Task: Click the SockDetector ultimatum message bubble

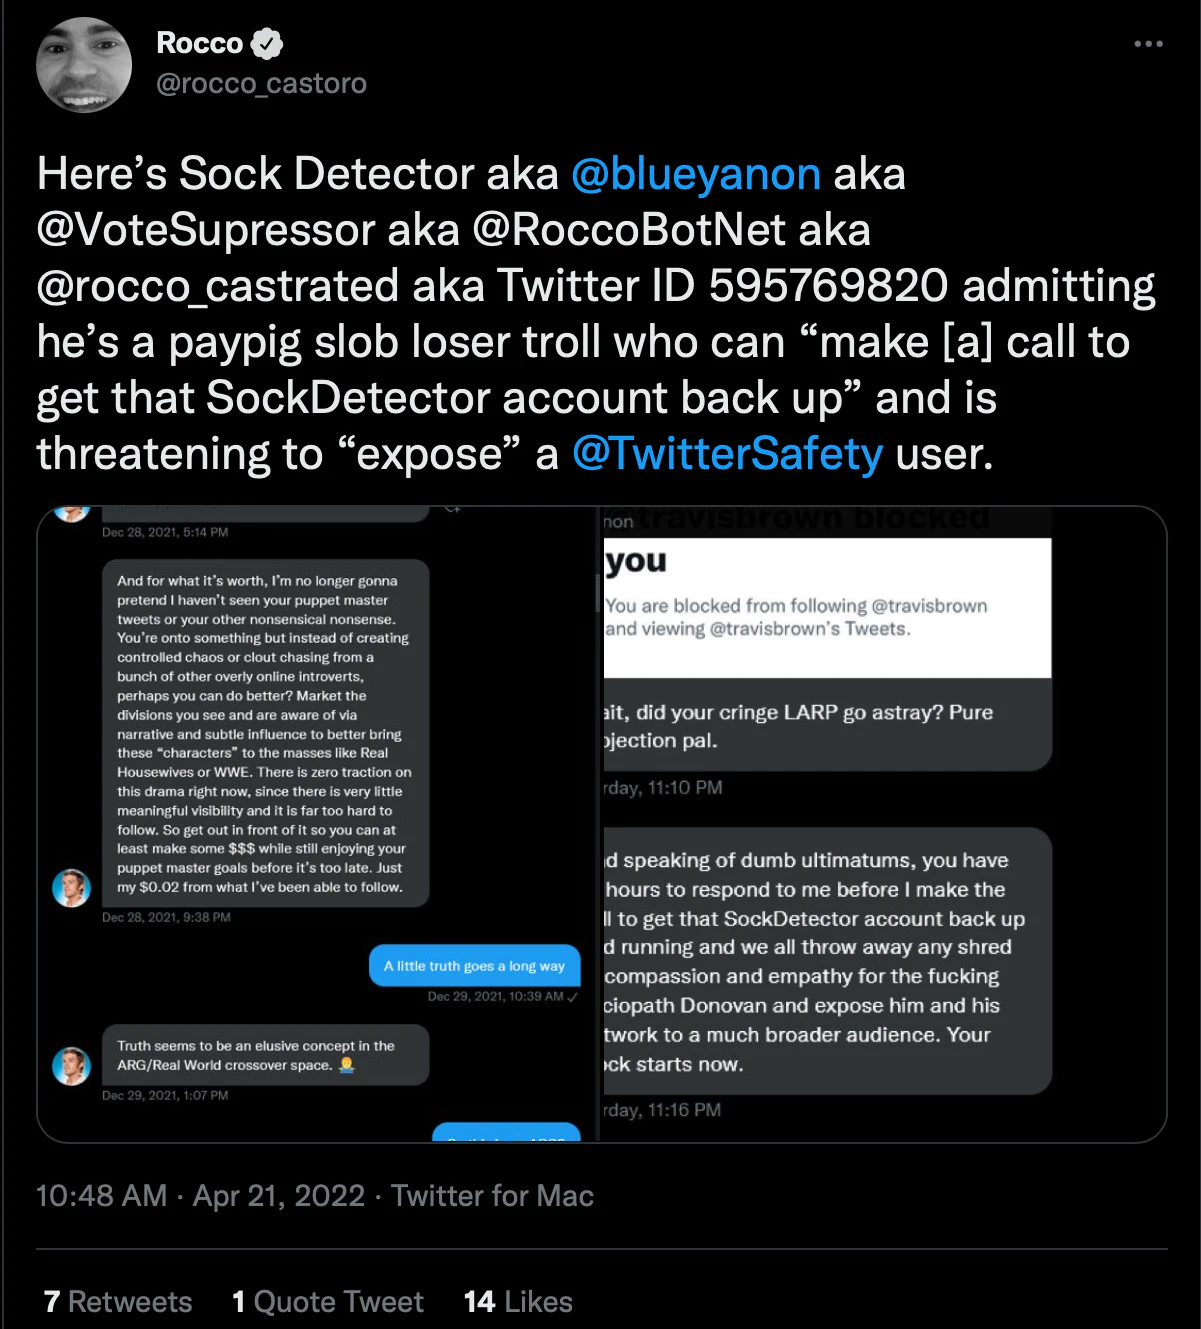Action: tap(827, 961)
